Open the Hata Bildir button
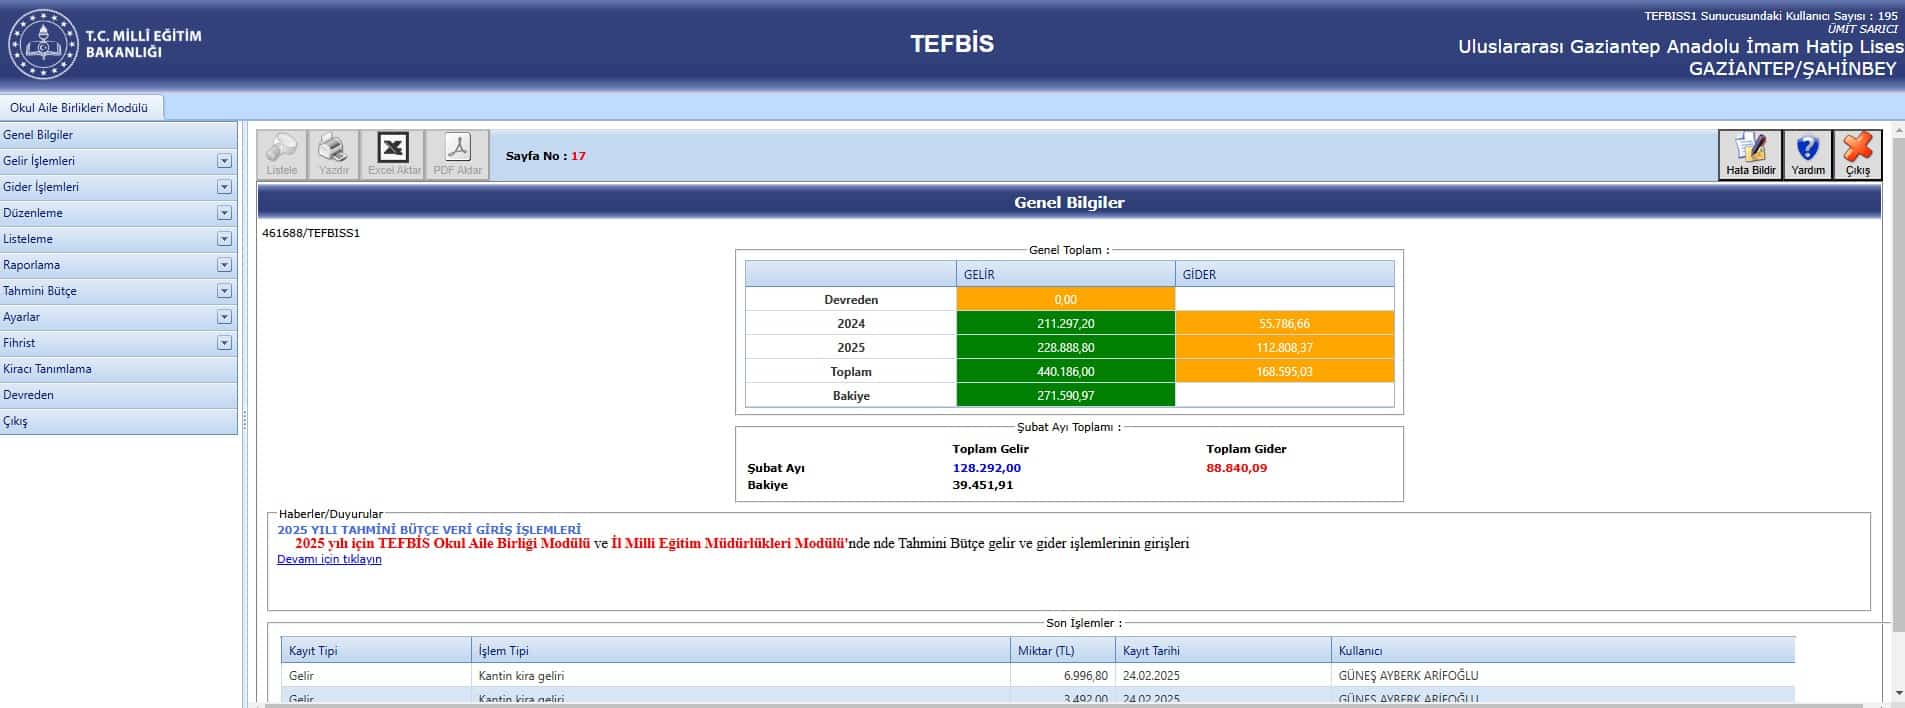Image resolution: width=1905 pixels, height=708 pixels. [x=1751, y=155]
